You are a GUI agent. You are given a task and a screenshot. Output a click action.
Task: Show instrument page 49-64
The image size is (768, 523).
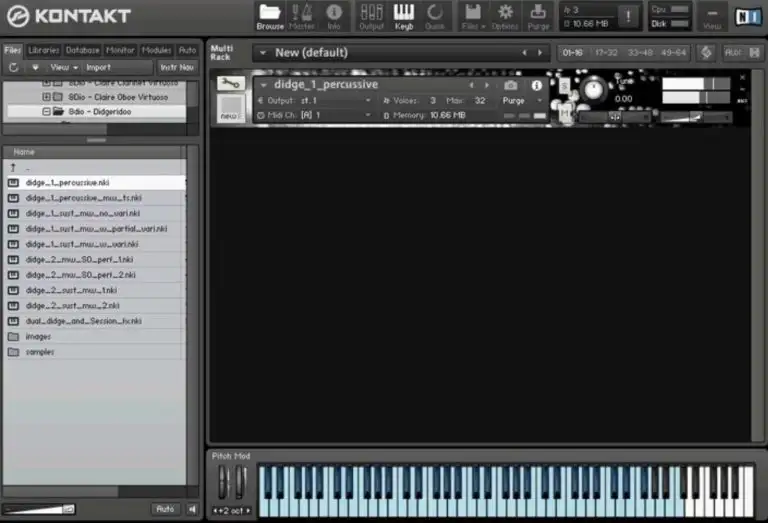[673, 52]
